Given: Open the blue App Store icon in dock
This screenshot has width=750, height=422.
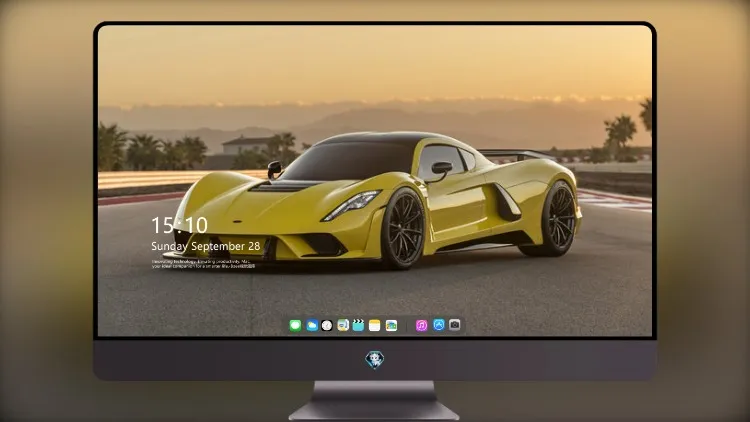Looking at the screenshot, I should 439,325.
